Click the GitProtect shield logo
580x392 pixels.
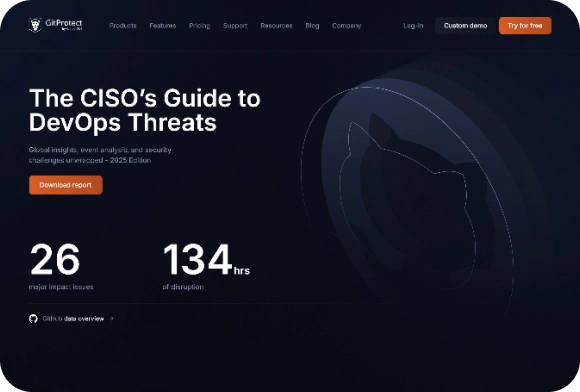coord(35,25)
